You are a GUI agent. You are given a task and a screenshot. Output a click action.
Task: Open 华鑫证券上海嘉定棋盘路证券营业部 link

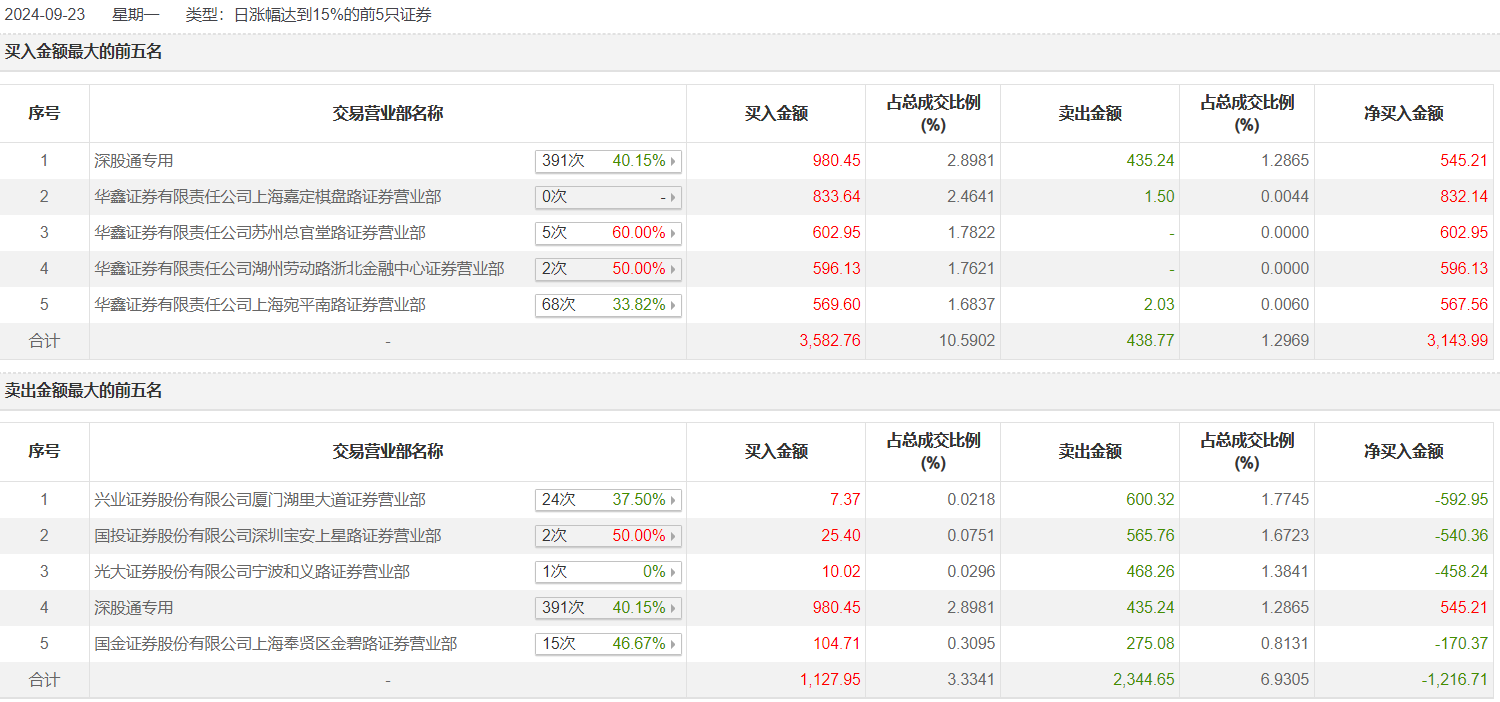tap(267, 197)
